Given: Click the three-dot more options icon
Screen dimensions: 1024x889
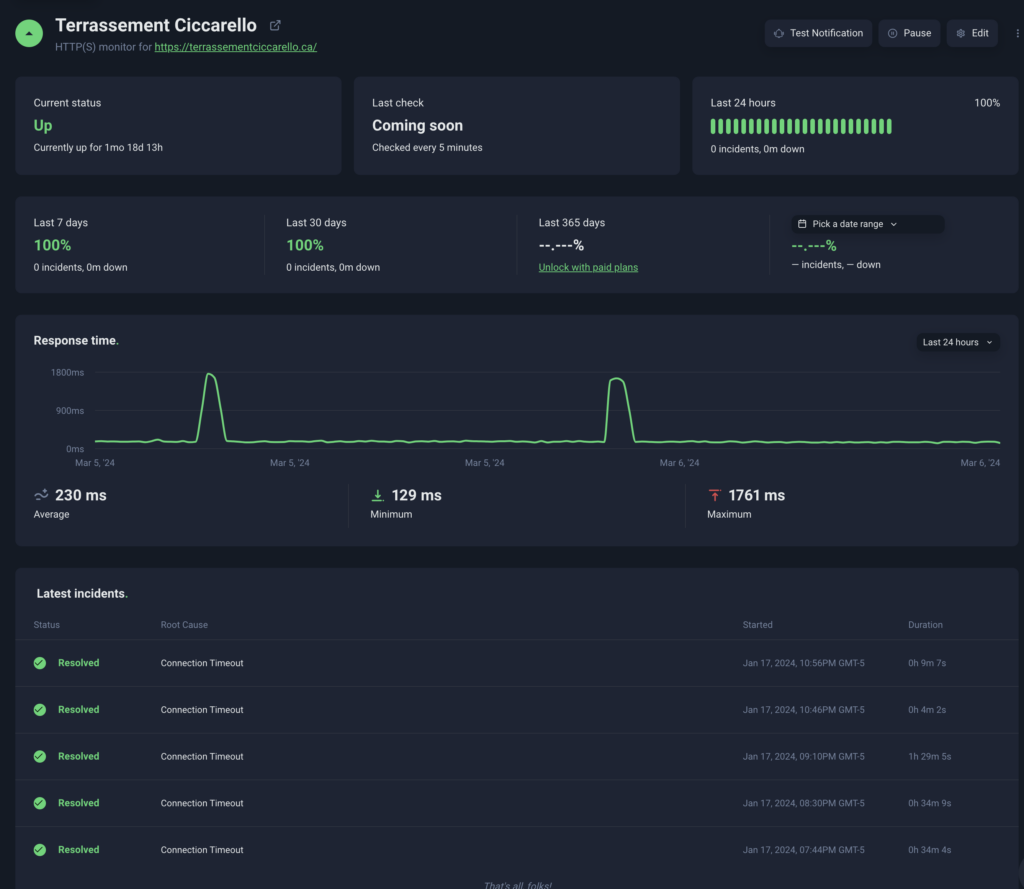Looking at the screenshot, I should [x=1017, y=33].
